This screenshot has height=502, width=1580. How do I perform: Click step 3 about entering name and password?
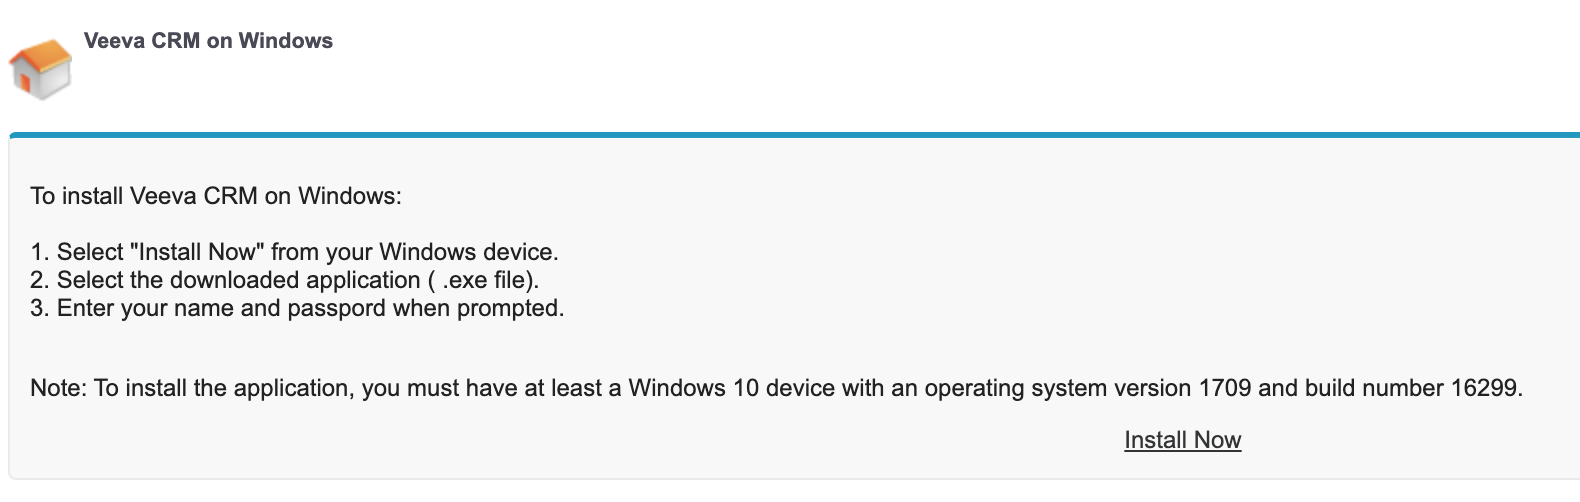297,308
